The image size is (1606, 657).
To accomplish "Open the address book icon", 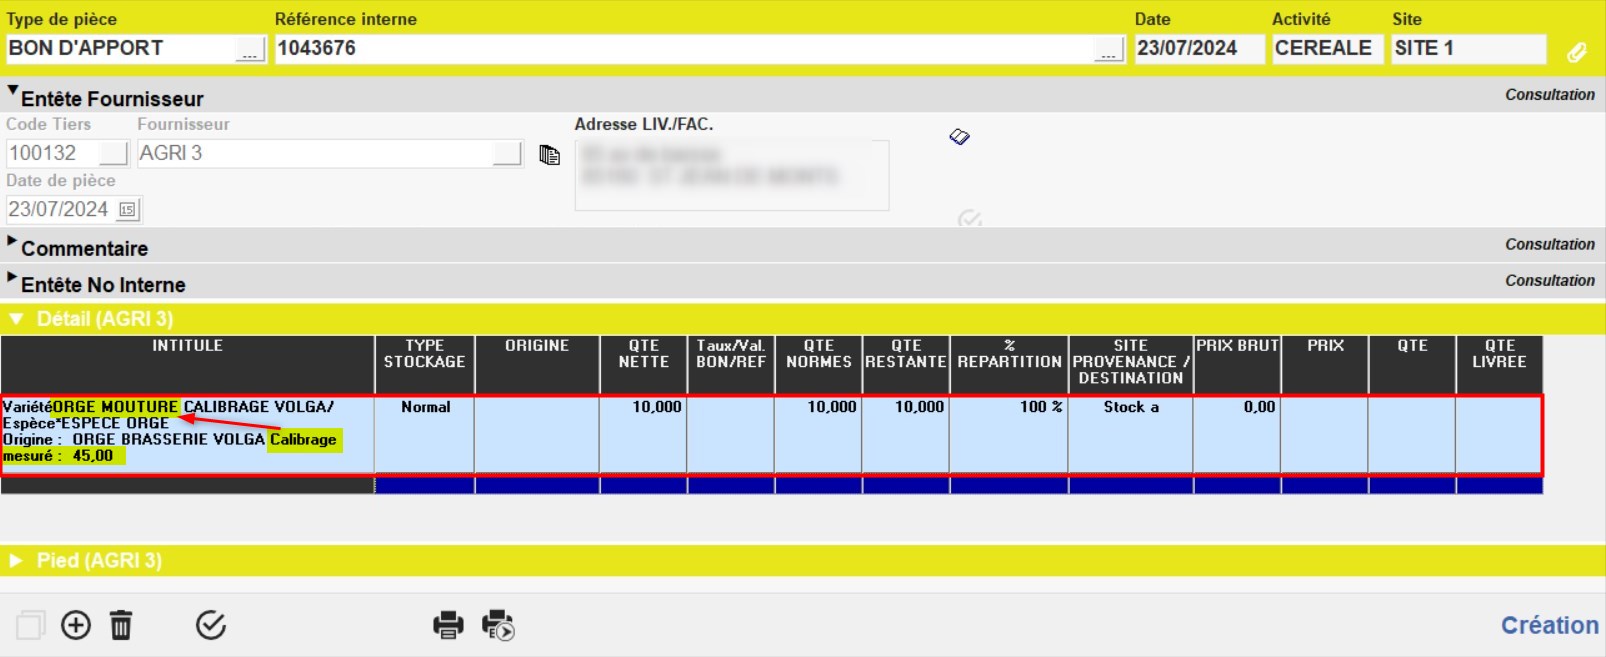I will pyautogui.click(x=959, y=137).
